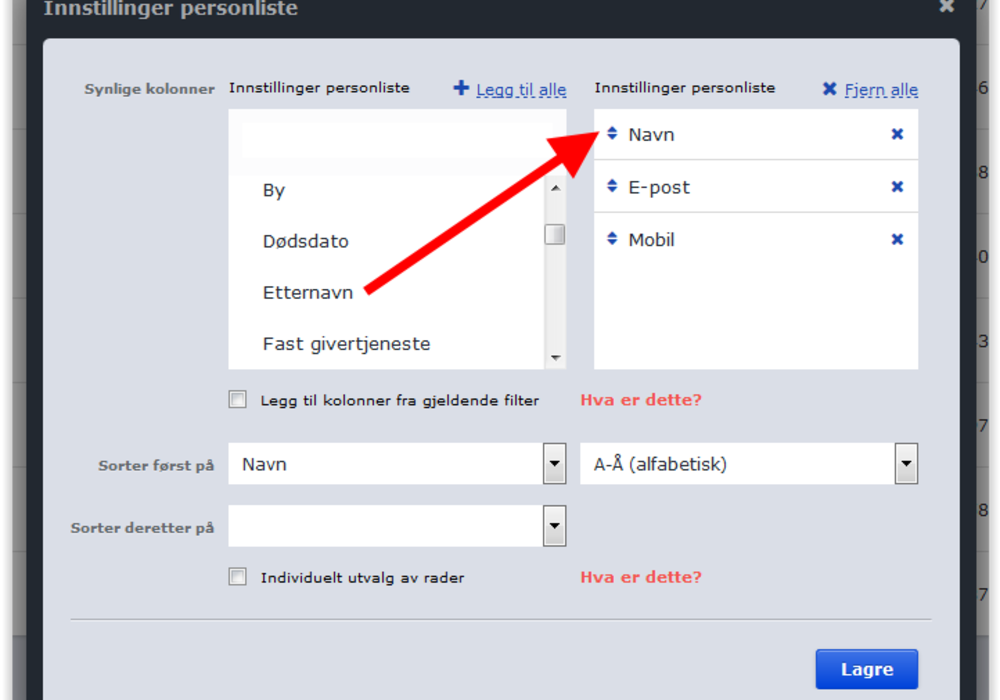This screenshot has height=700, width=1000.
Task: Expand the Sorter deretter på dropdown
Action: [x=397, y=526]
